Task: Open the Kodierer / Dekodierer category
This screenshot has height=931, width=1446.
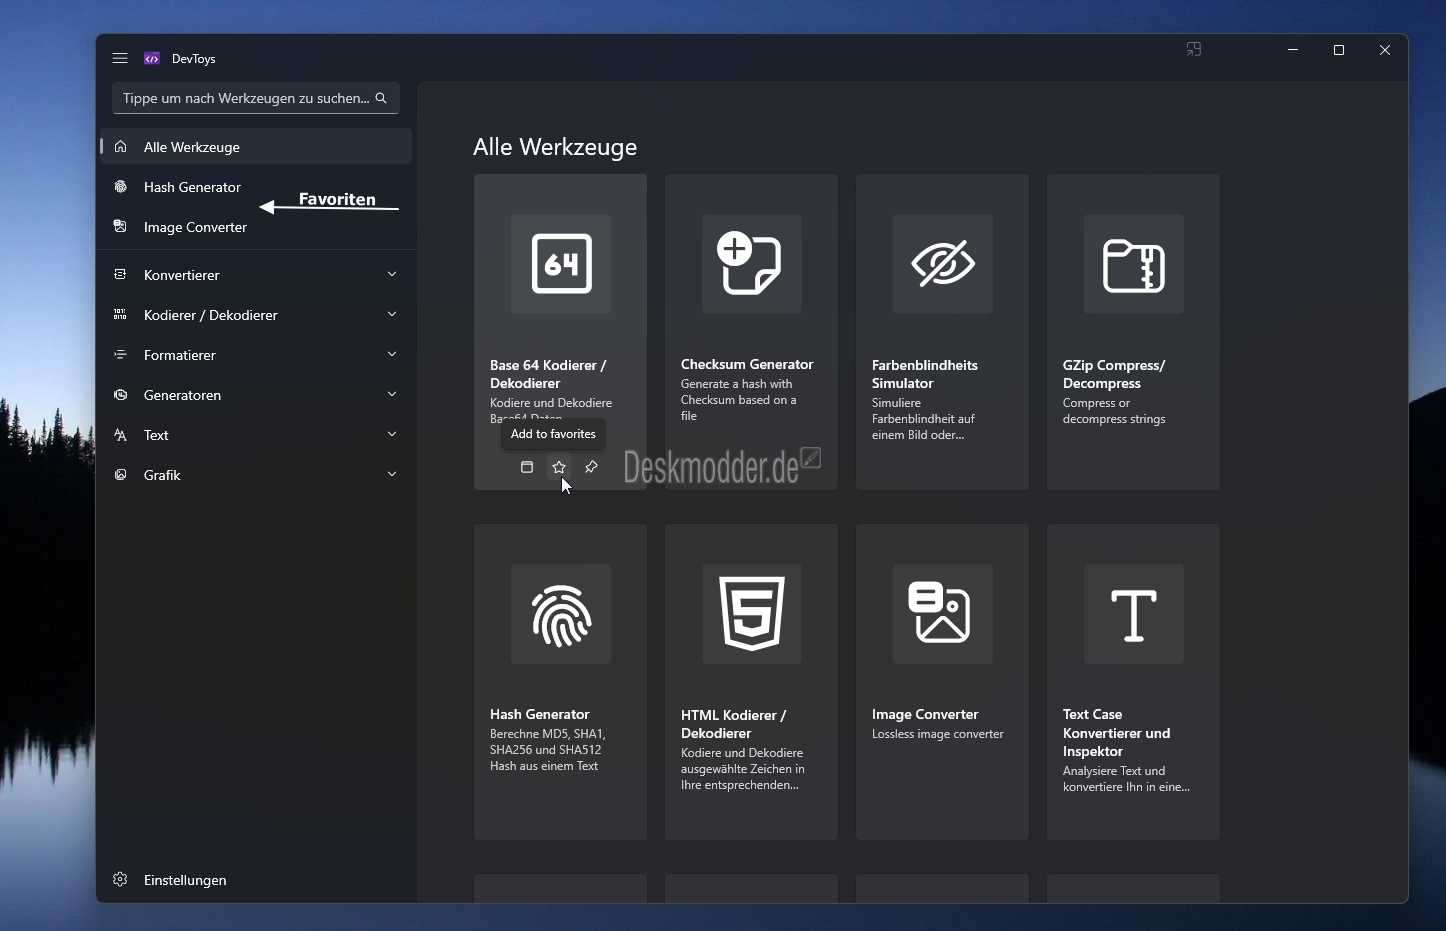Action: (x=256, y=315)
